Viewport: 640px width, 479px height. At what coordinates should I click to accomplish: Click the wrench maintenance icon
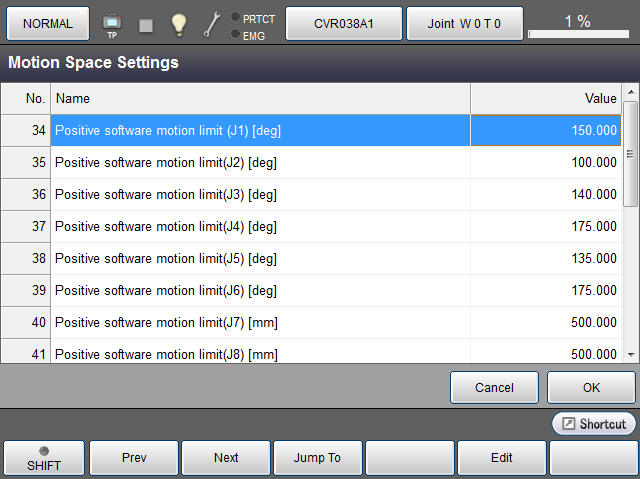pos(211,24)
